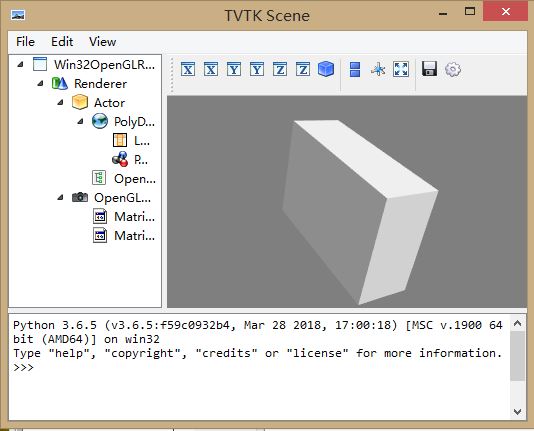534x431 pixels.
Task: Toggle axes indicator icon
Action: [x=378, y=69]
